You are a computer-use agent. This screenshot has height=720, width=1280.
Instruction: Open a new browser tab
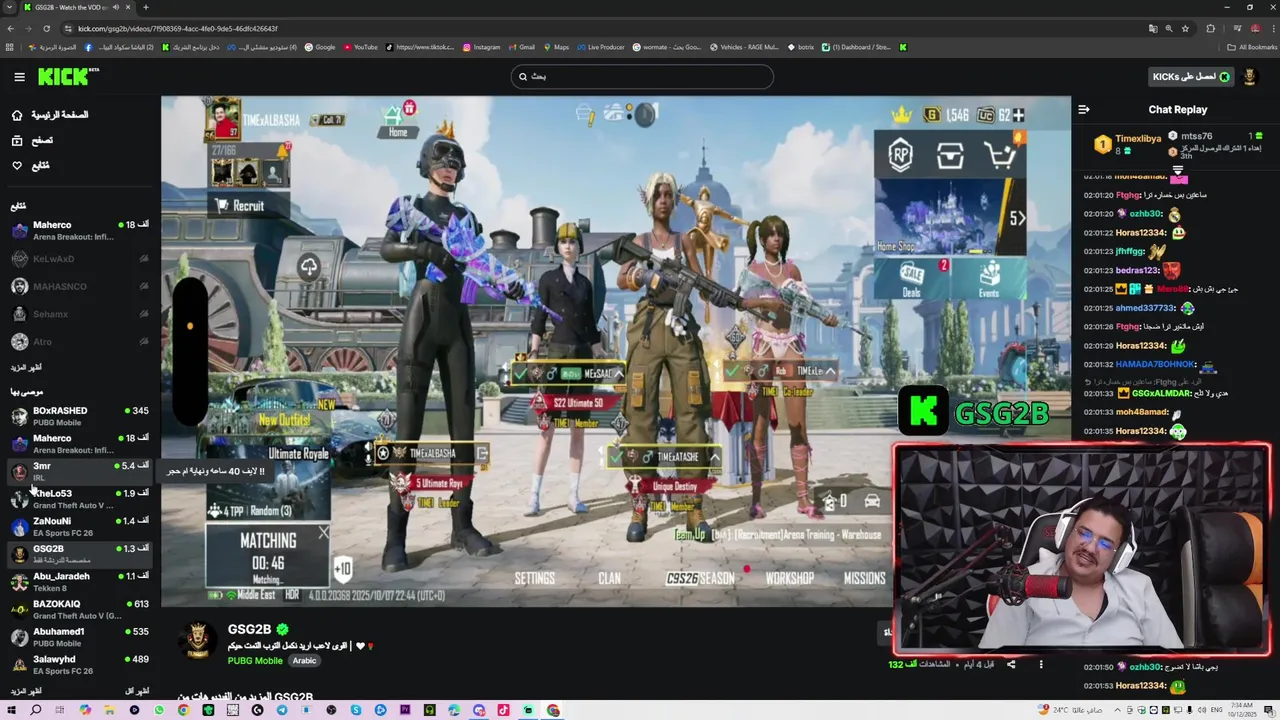pyautogui.click(x=146, y=7)
